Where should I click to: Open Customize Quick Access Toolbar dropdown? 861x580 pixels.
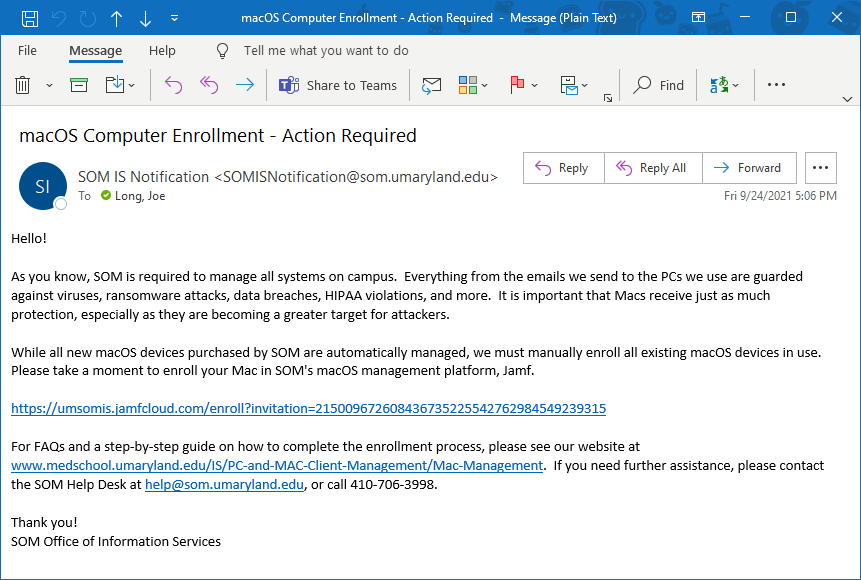[x=175, y=18]
